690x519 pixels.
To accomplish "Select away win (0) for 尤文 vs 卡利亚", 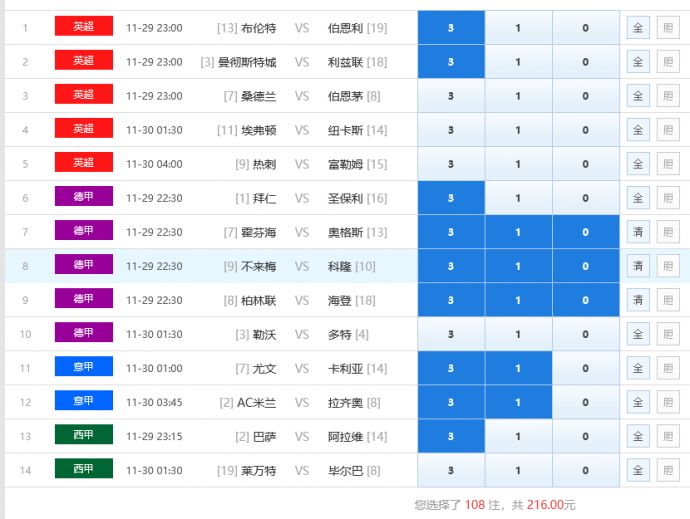I will [585, 368].
